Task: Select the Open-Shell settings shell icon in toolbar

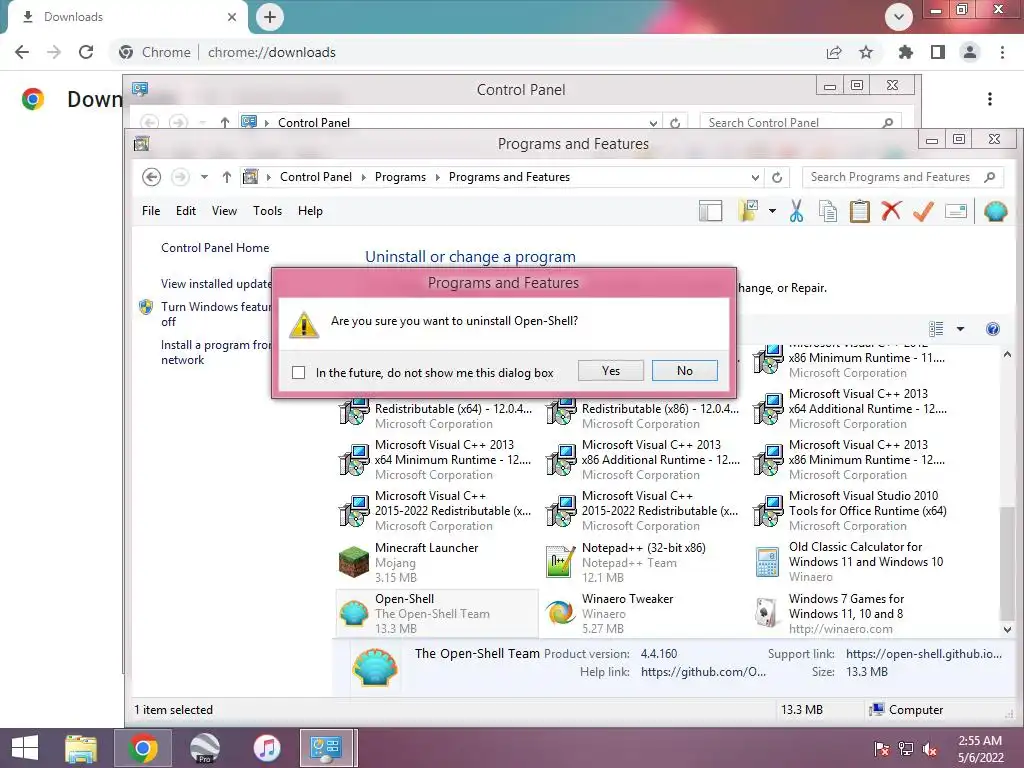Action: pyautogui.click(x=995, y=211)
